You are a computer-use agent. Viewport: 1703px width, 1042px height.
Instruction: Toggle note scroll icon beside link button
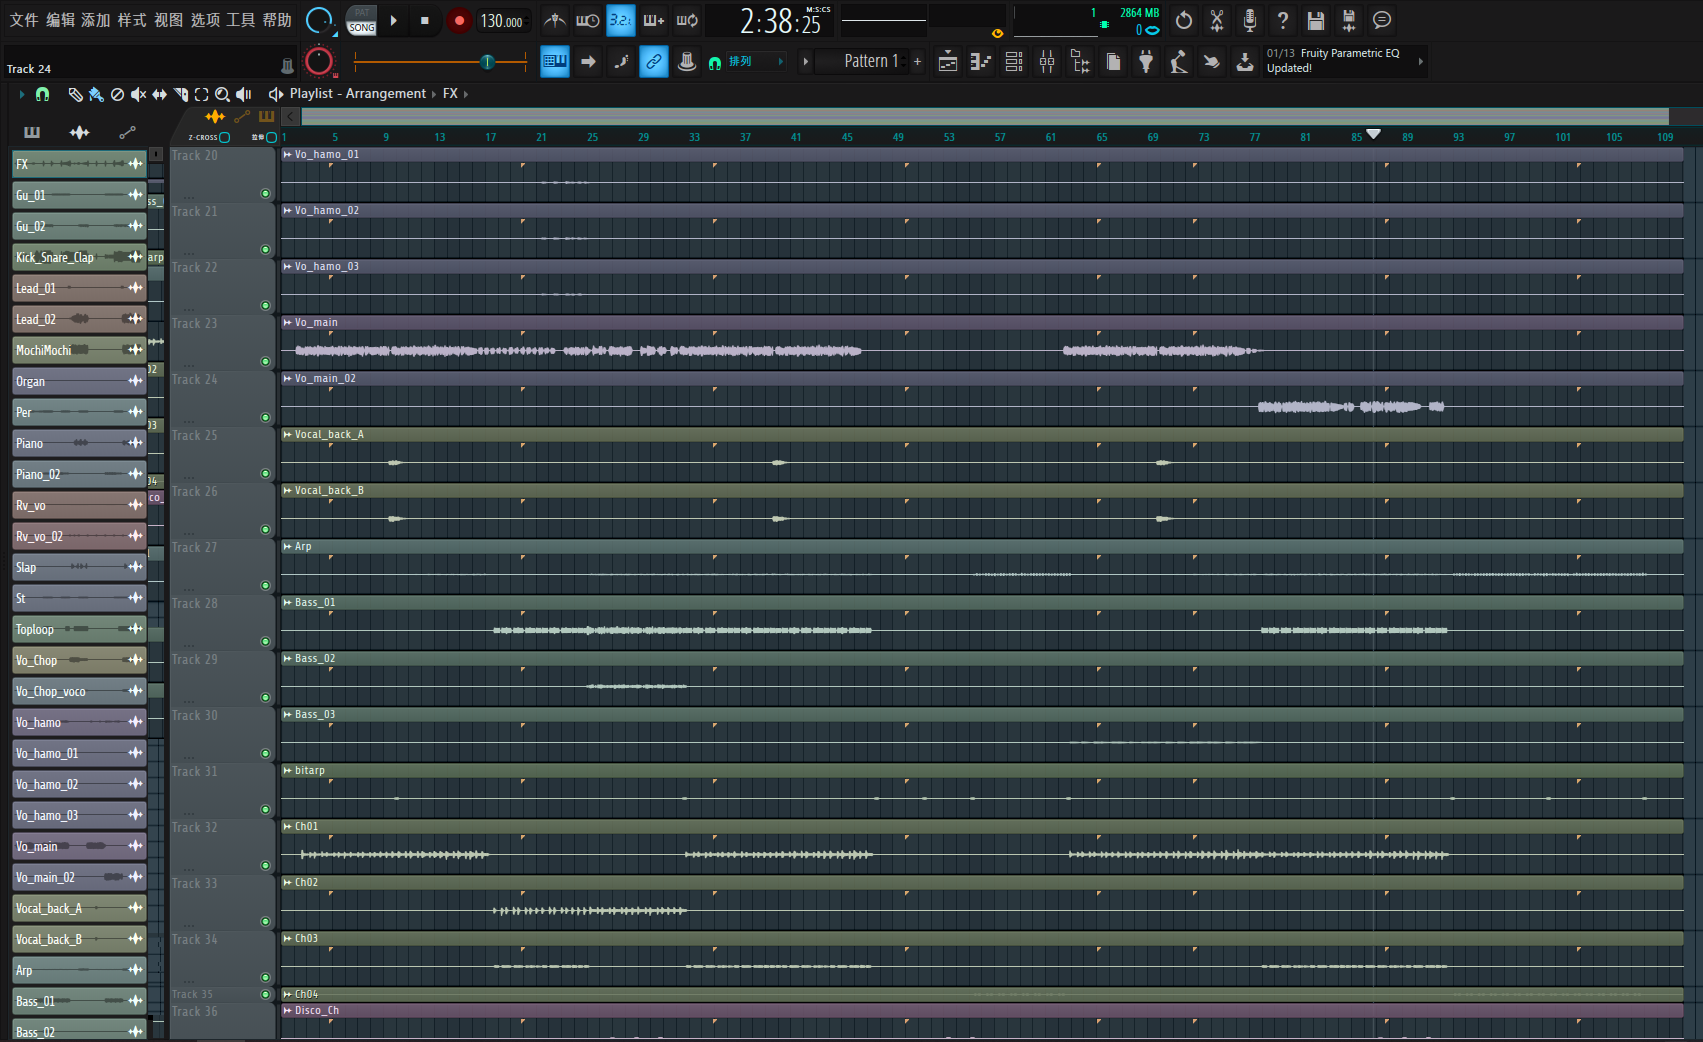coord(621,61)
